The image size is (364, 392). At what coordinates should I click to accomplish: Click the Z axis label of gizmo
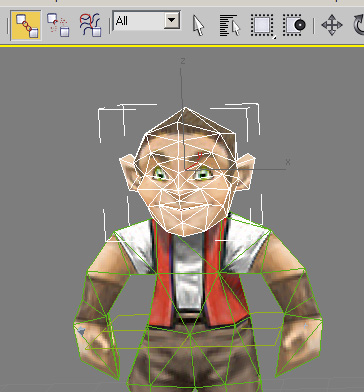[x=183, y=61]
